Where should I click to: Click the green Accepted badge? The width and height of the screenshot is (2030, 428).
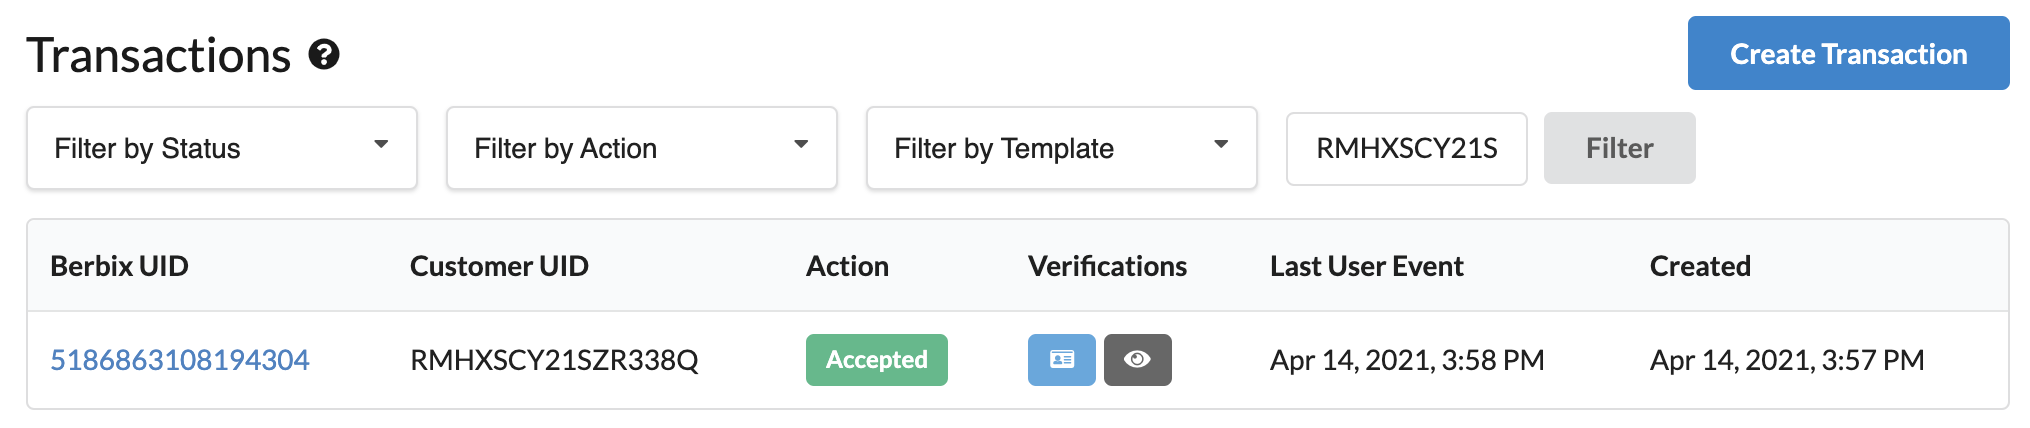877,360
